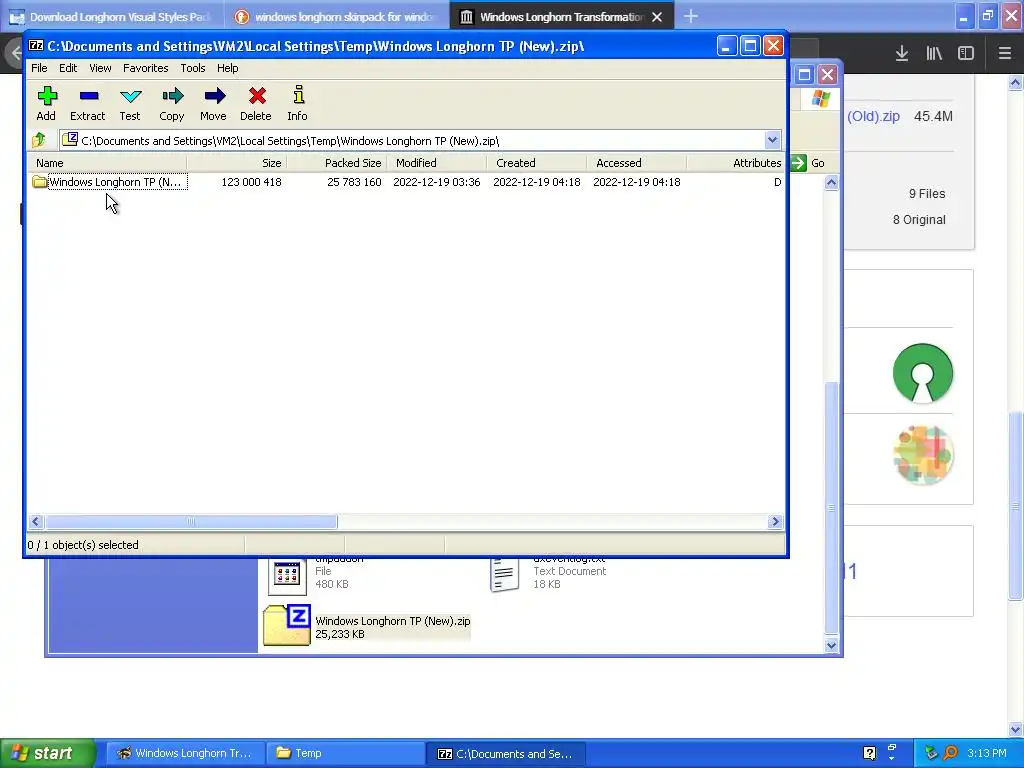Click Go button in the Explorer window
The image size is (1024, 768).
[808, 163]
